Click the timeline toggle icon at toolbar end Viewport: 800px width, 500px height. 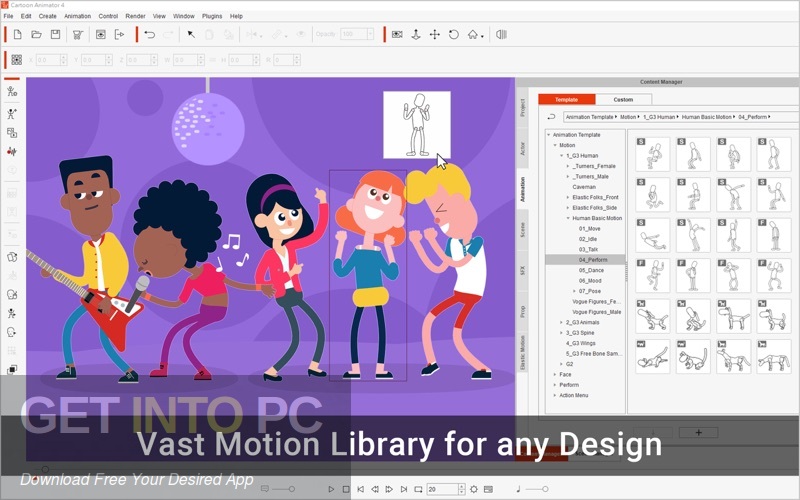coord(502,35)
